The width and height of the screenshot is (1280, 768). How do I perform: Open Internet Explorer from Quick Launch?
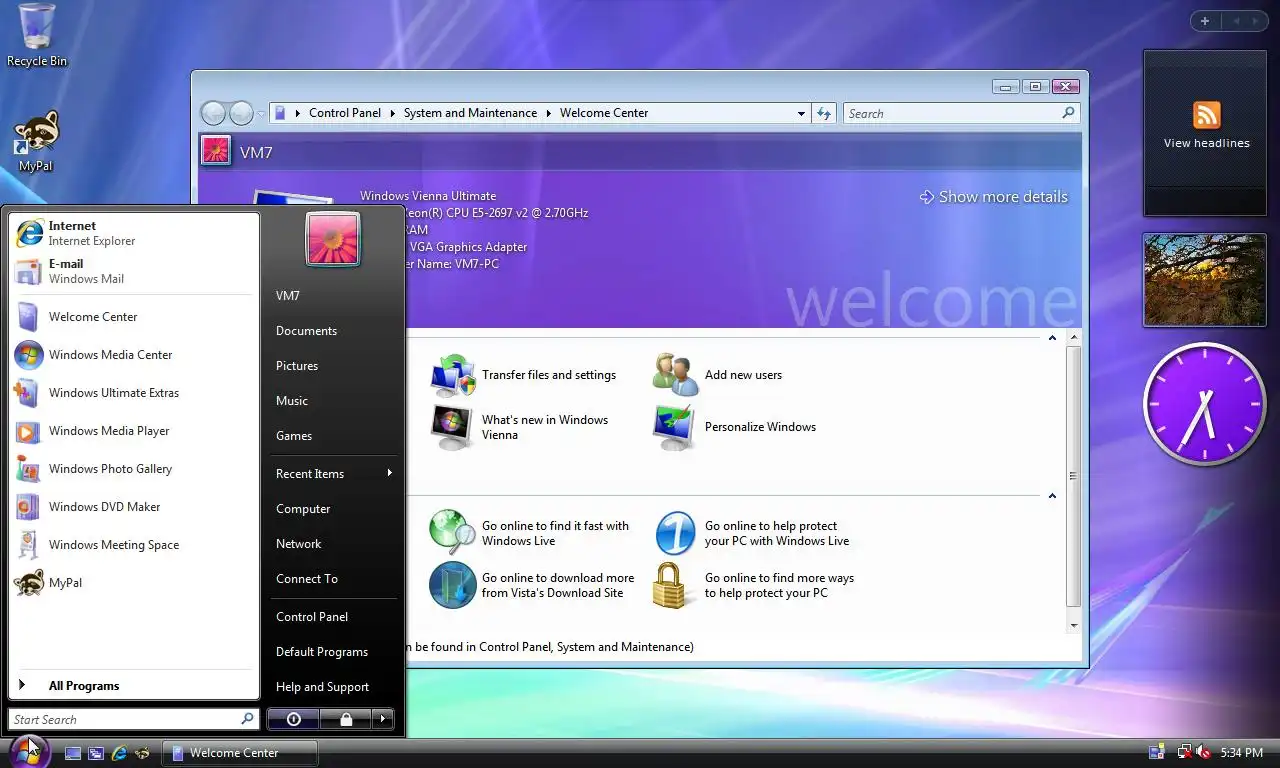coord(119,753)
